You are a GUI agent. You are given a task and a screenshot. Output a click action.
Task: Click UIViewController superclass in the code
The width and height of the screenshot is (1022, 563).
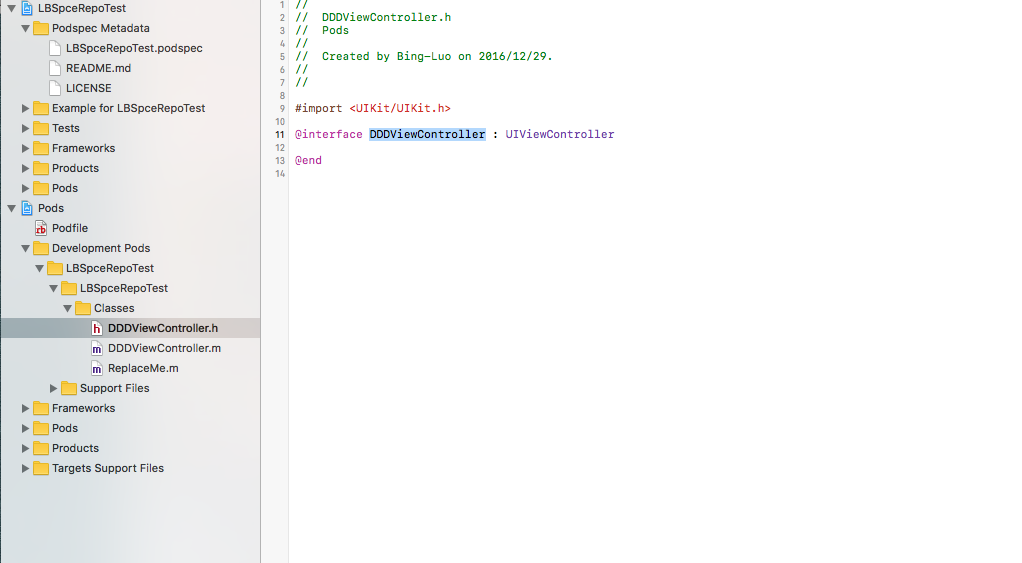[x=559, y=134]
